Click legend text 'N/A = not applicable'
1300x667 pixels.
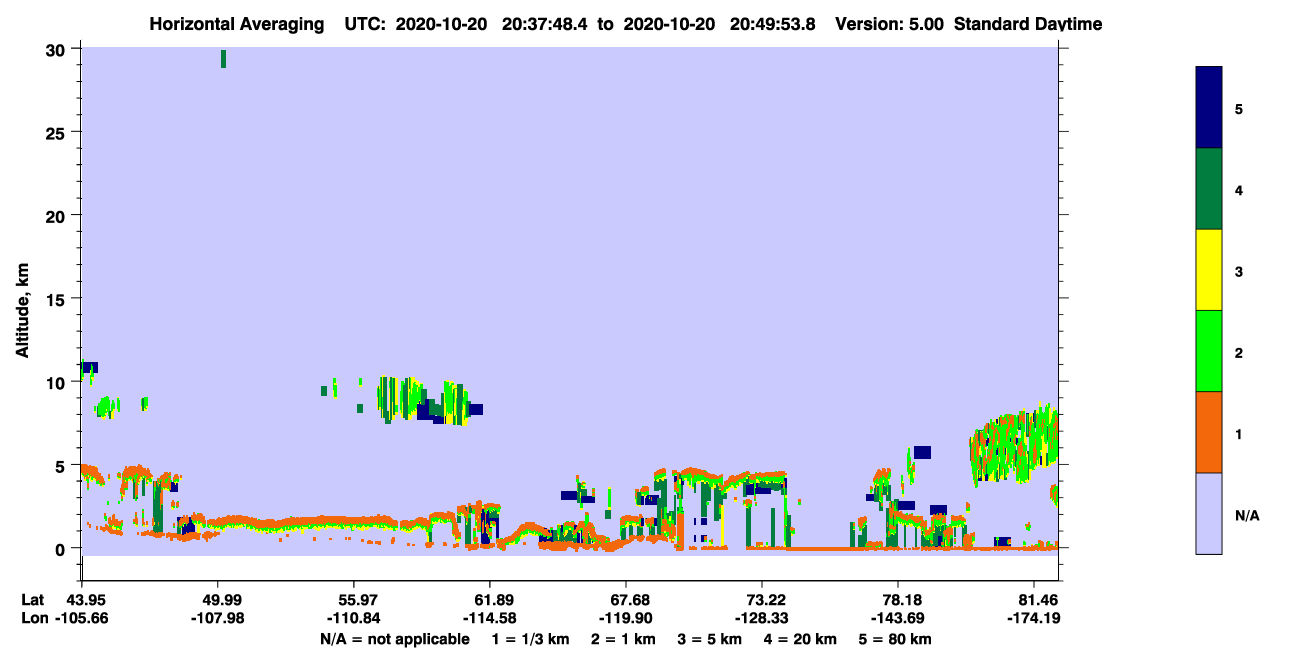[x=395, y=639]
